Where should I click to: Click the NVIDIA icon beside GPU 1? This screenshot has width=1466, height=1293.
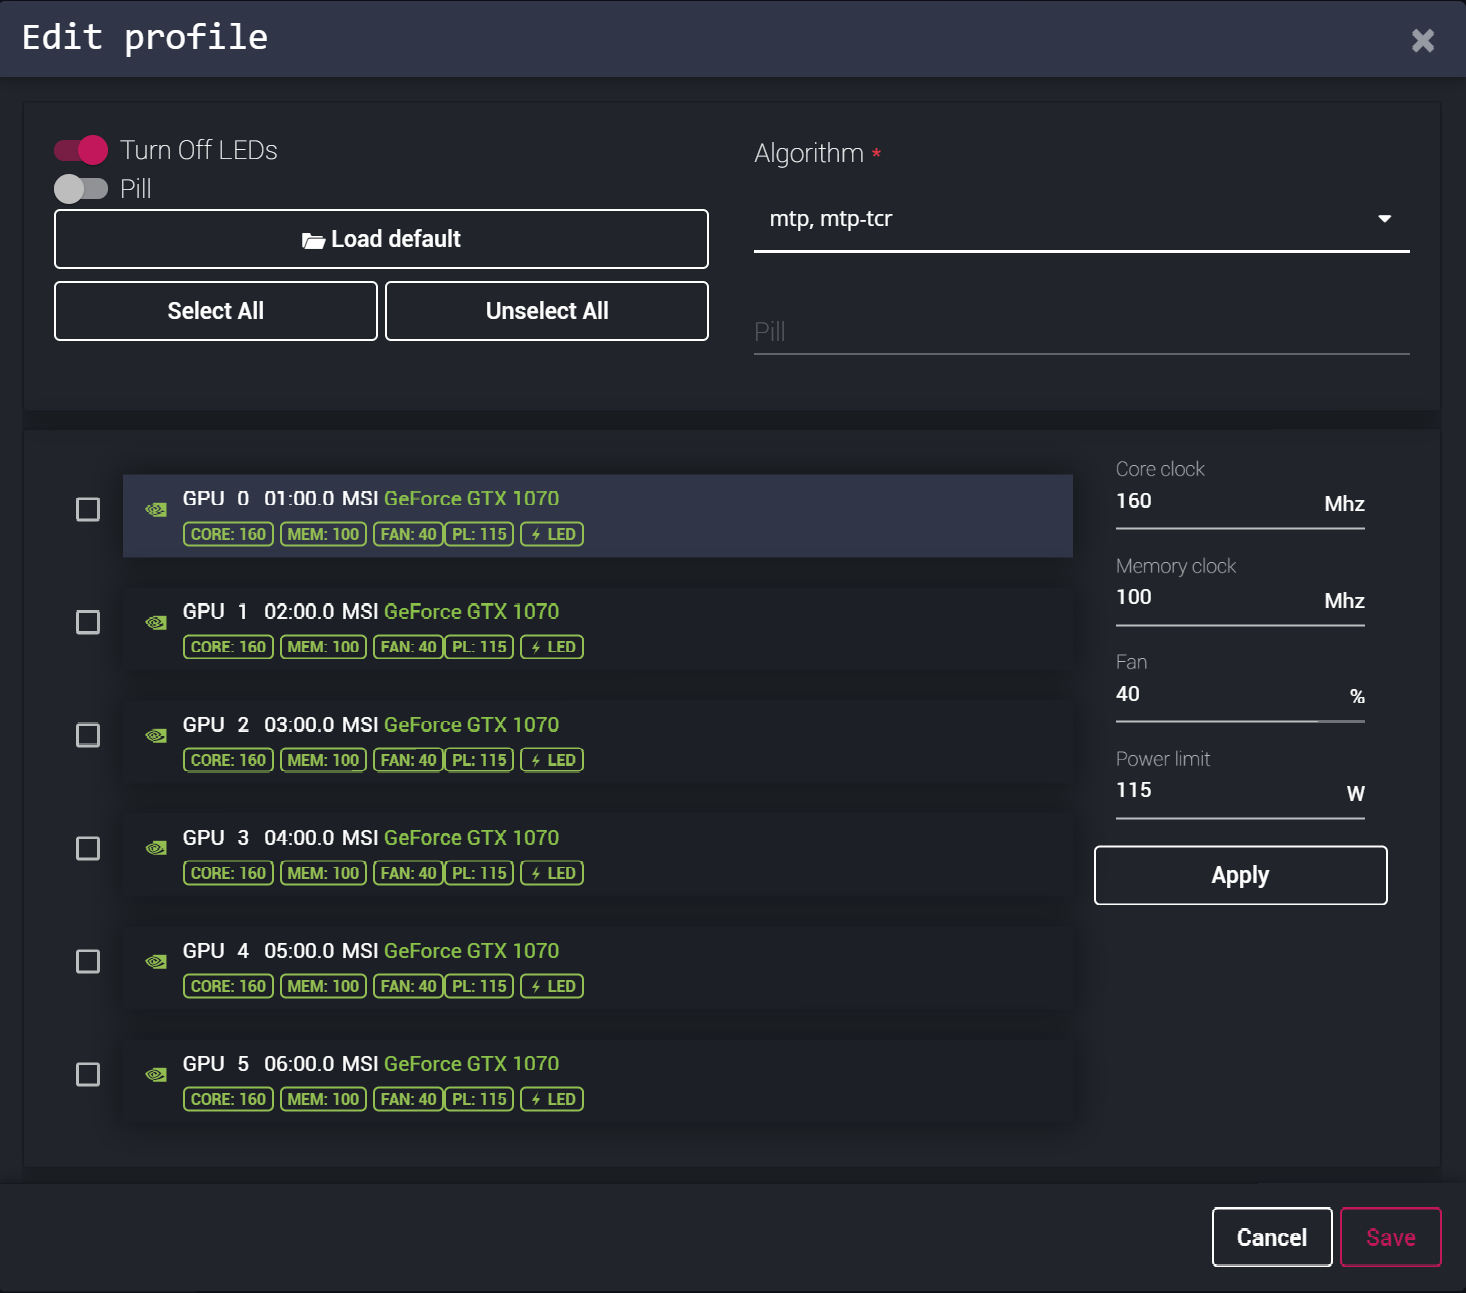156,623
